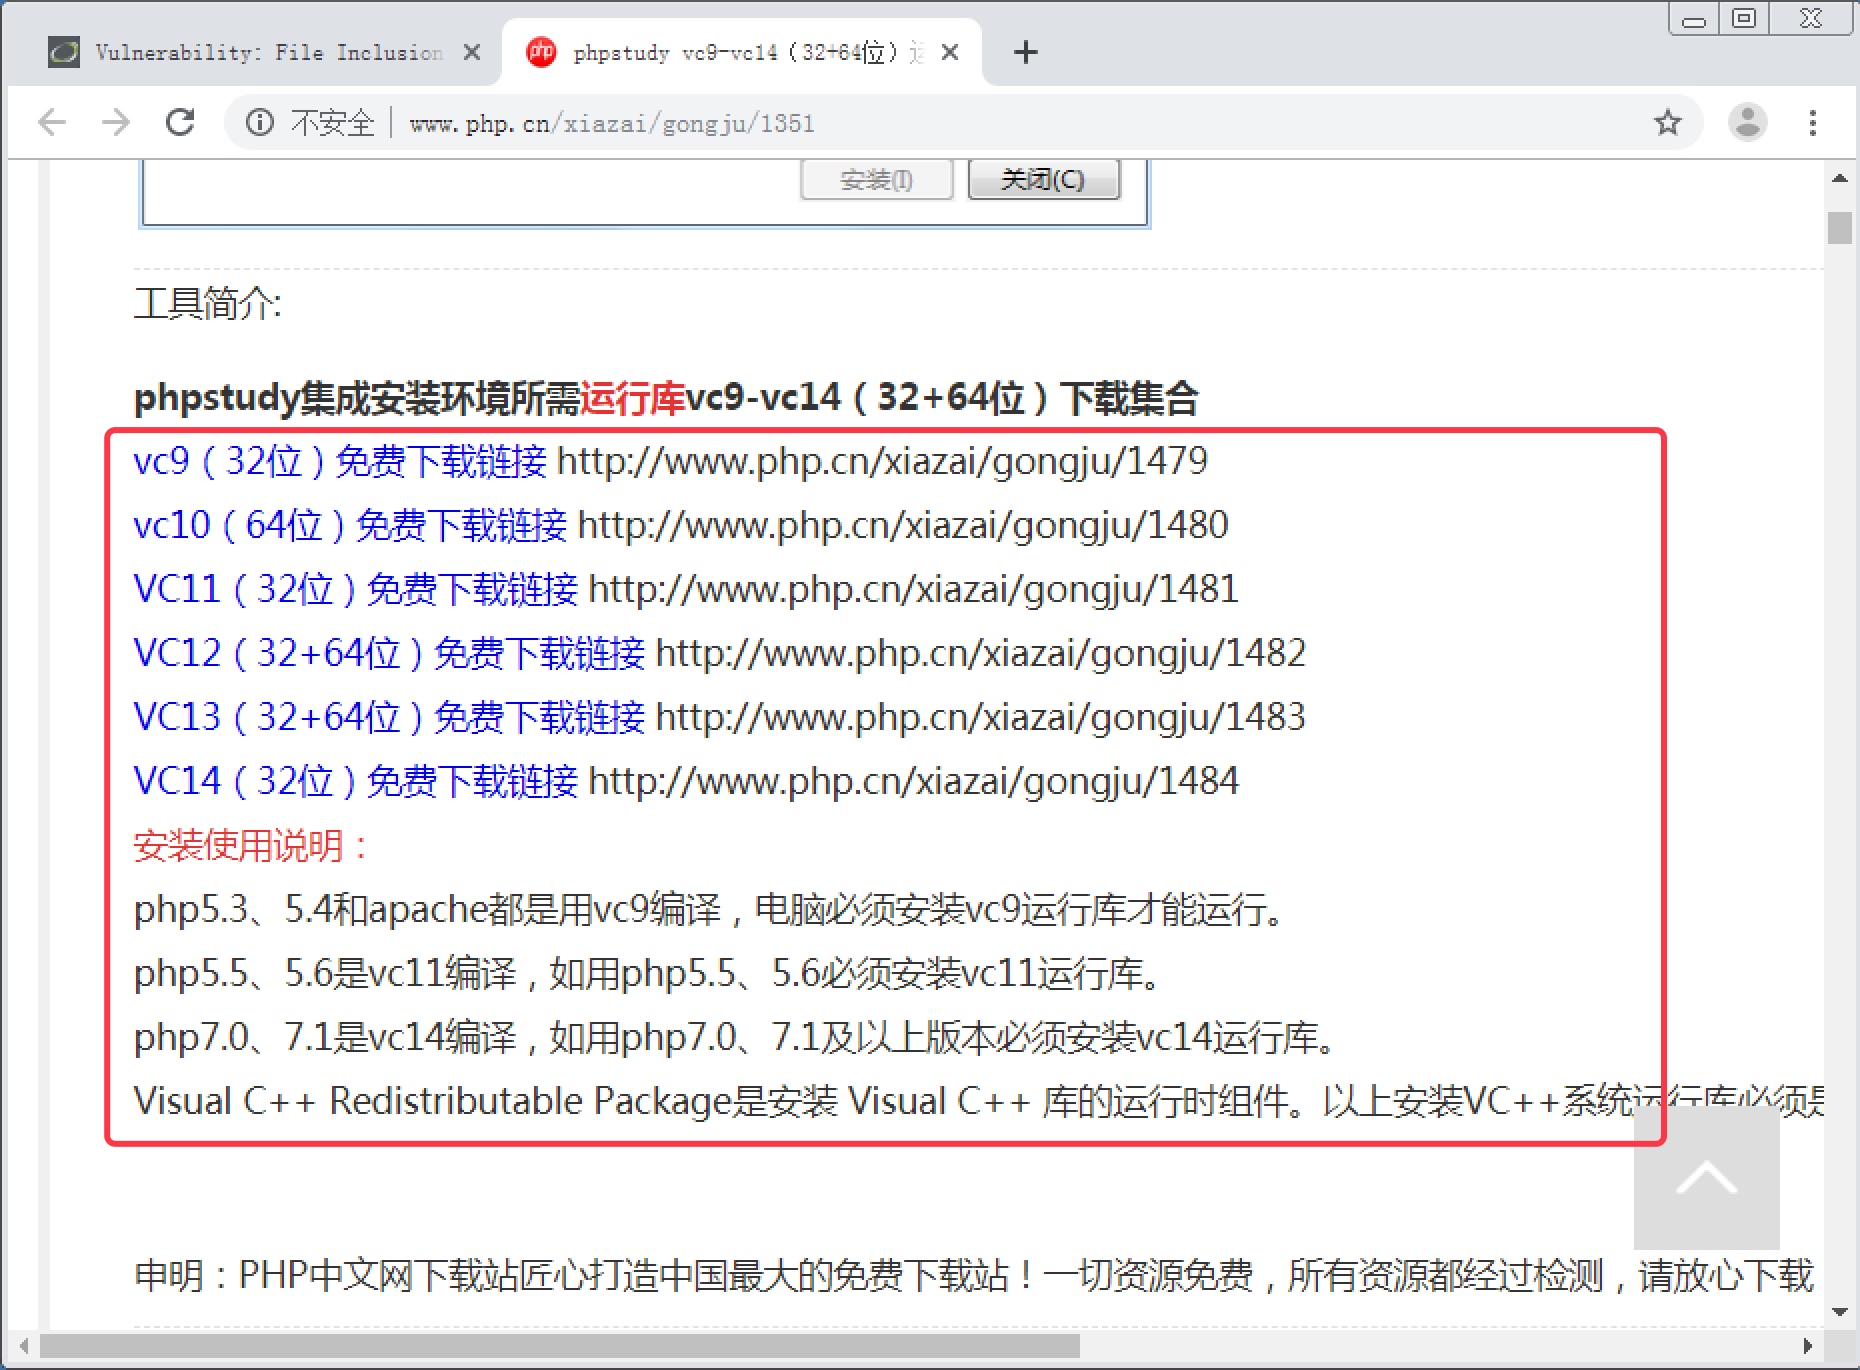Click the vertical scrollbar up arrow

(x=1840, y=178)
